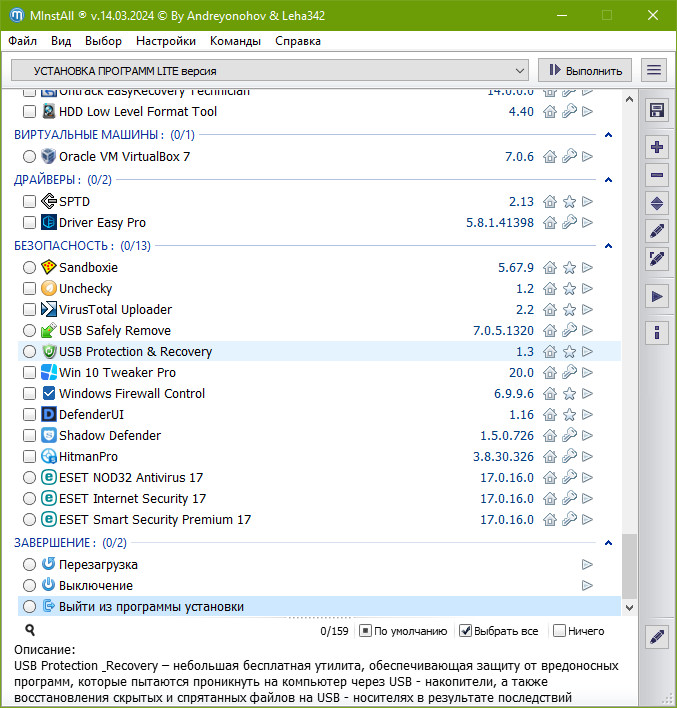677x708 pixels.
Task: Enable the Windows Firewall Control checkbox
Action: point(30,394)
